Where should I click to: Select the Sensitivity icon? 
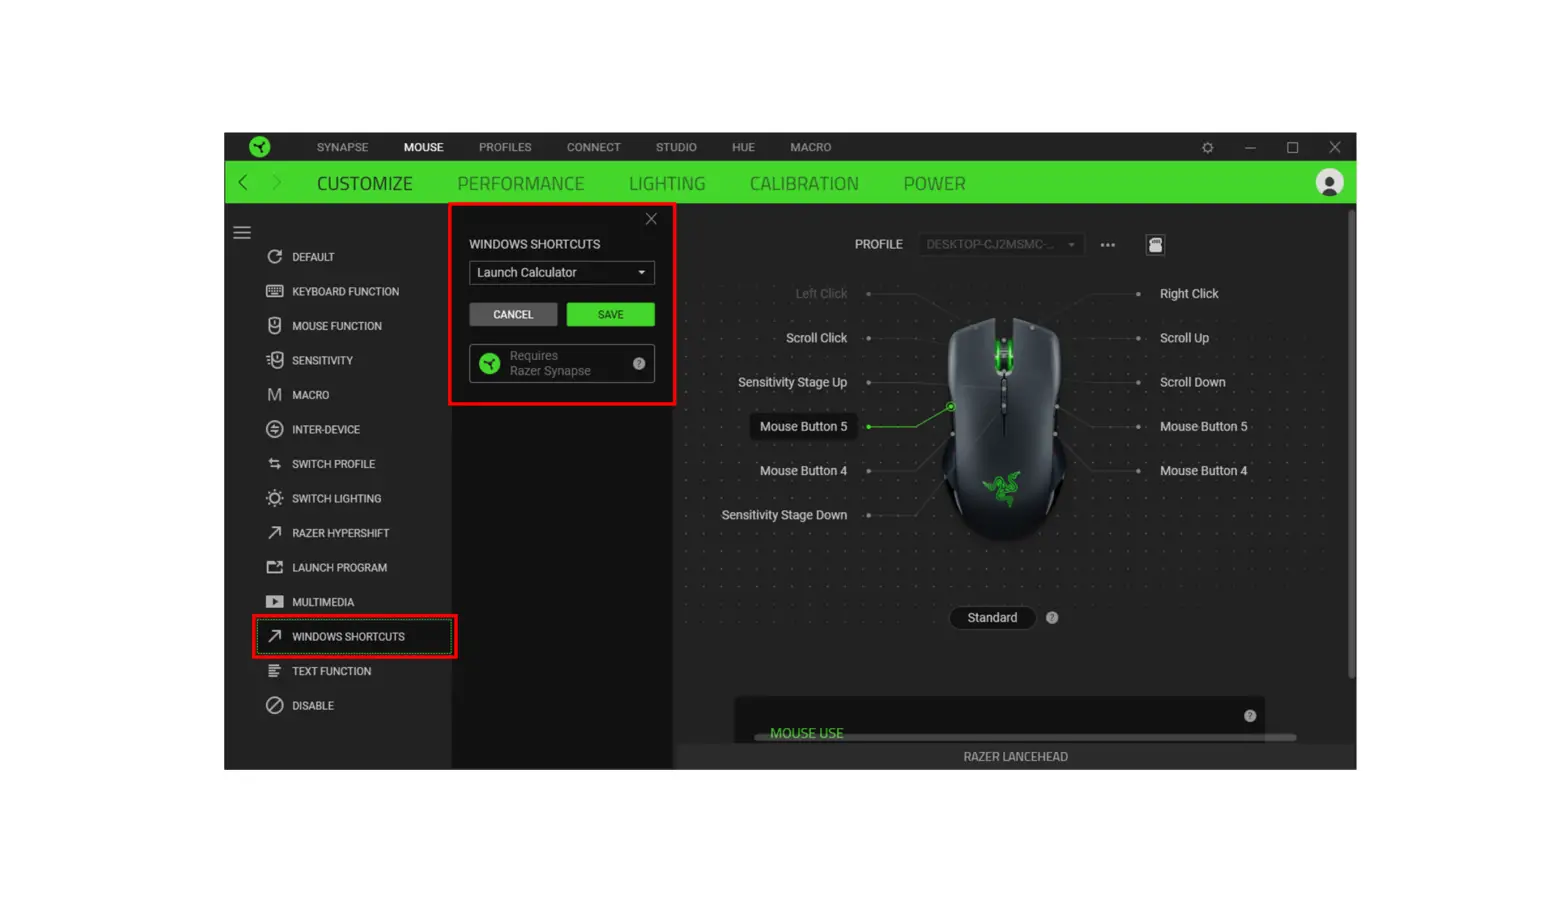(x=274, y=360)
